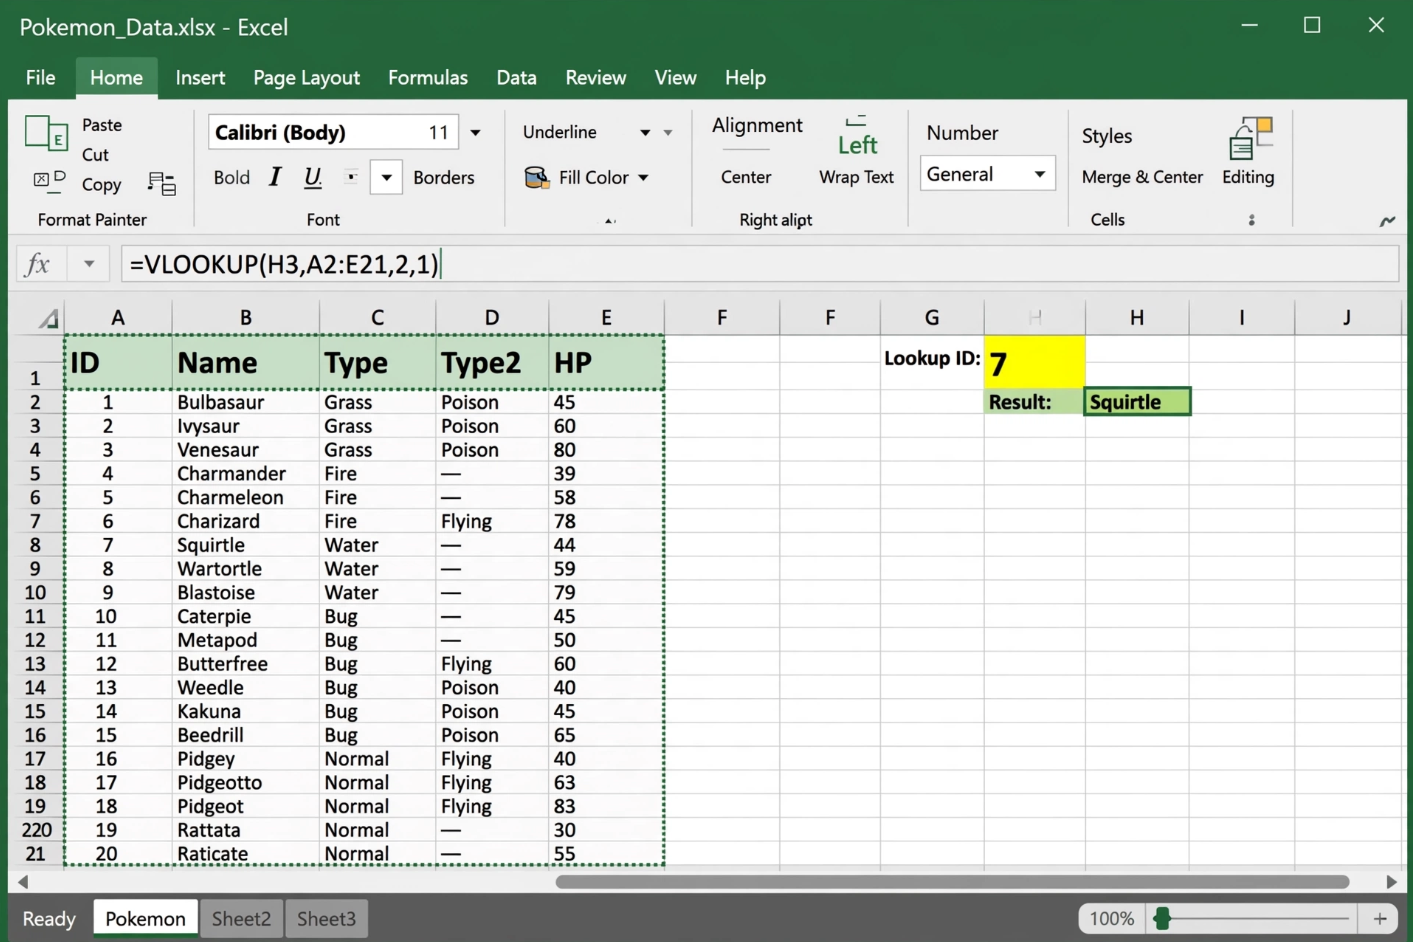This screenshot has width=1413, height=942.
Task: Click the Copy icon beside Copy label
Action: pos(49,180)
